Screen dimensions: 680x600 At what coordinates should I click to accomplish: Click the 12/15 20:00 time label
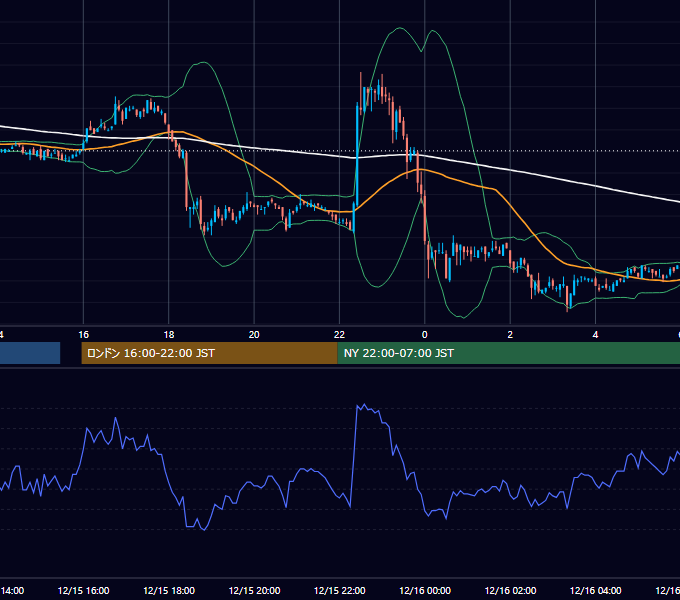pyautogui.click(x=254, y=590)
